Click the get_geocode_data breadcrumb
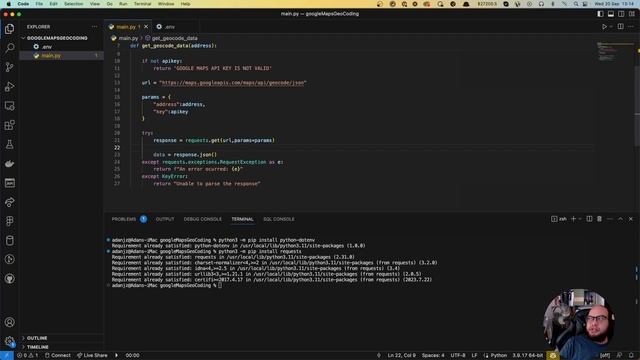This screenshot has height=360, width=640. coord(174,38)
